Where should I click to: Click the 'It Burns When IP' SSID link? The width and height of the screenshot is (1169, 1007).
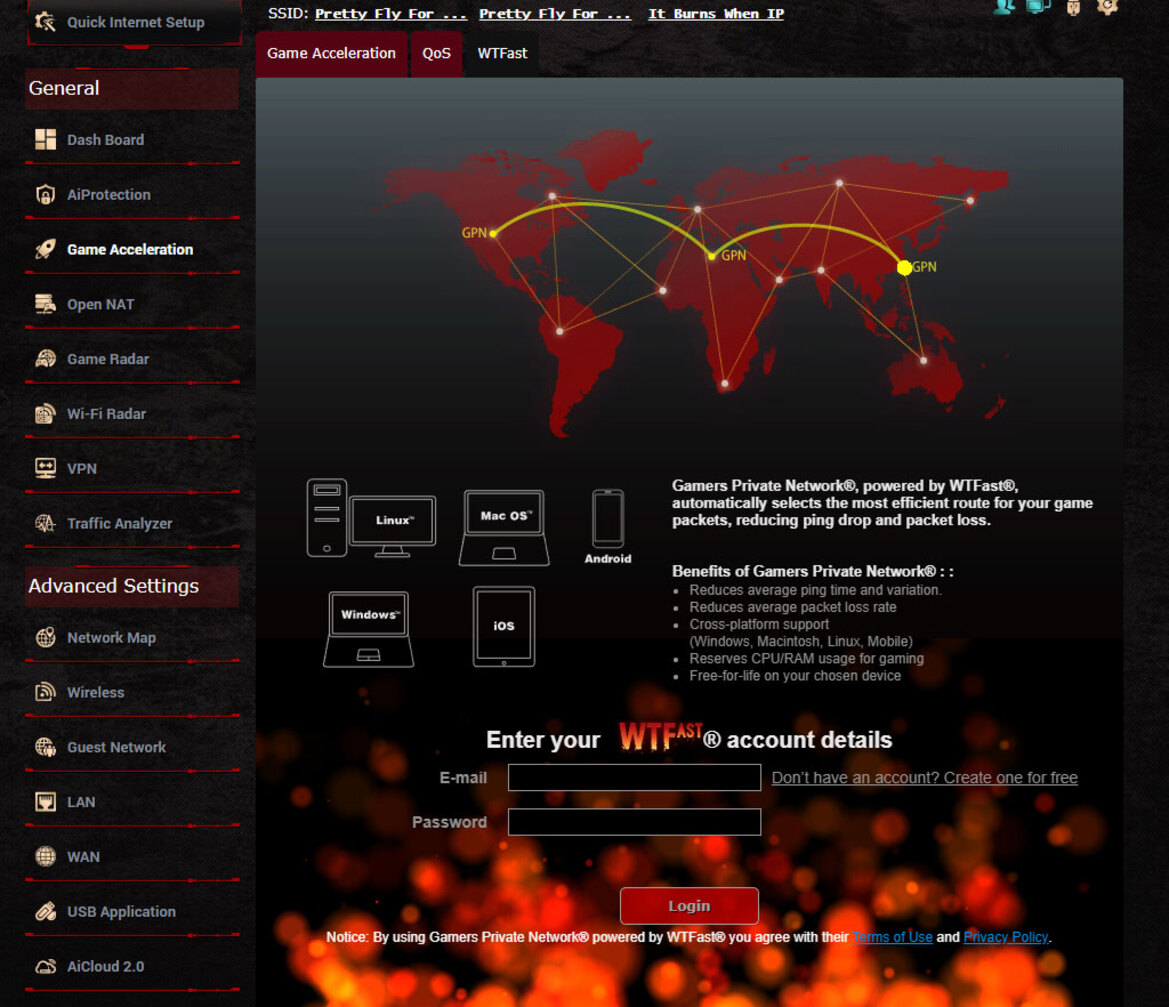click(x=716, y=13)
